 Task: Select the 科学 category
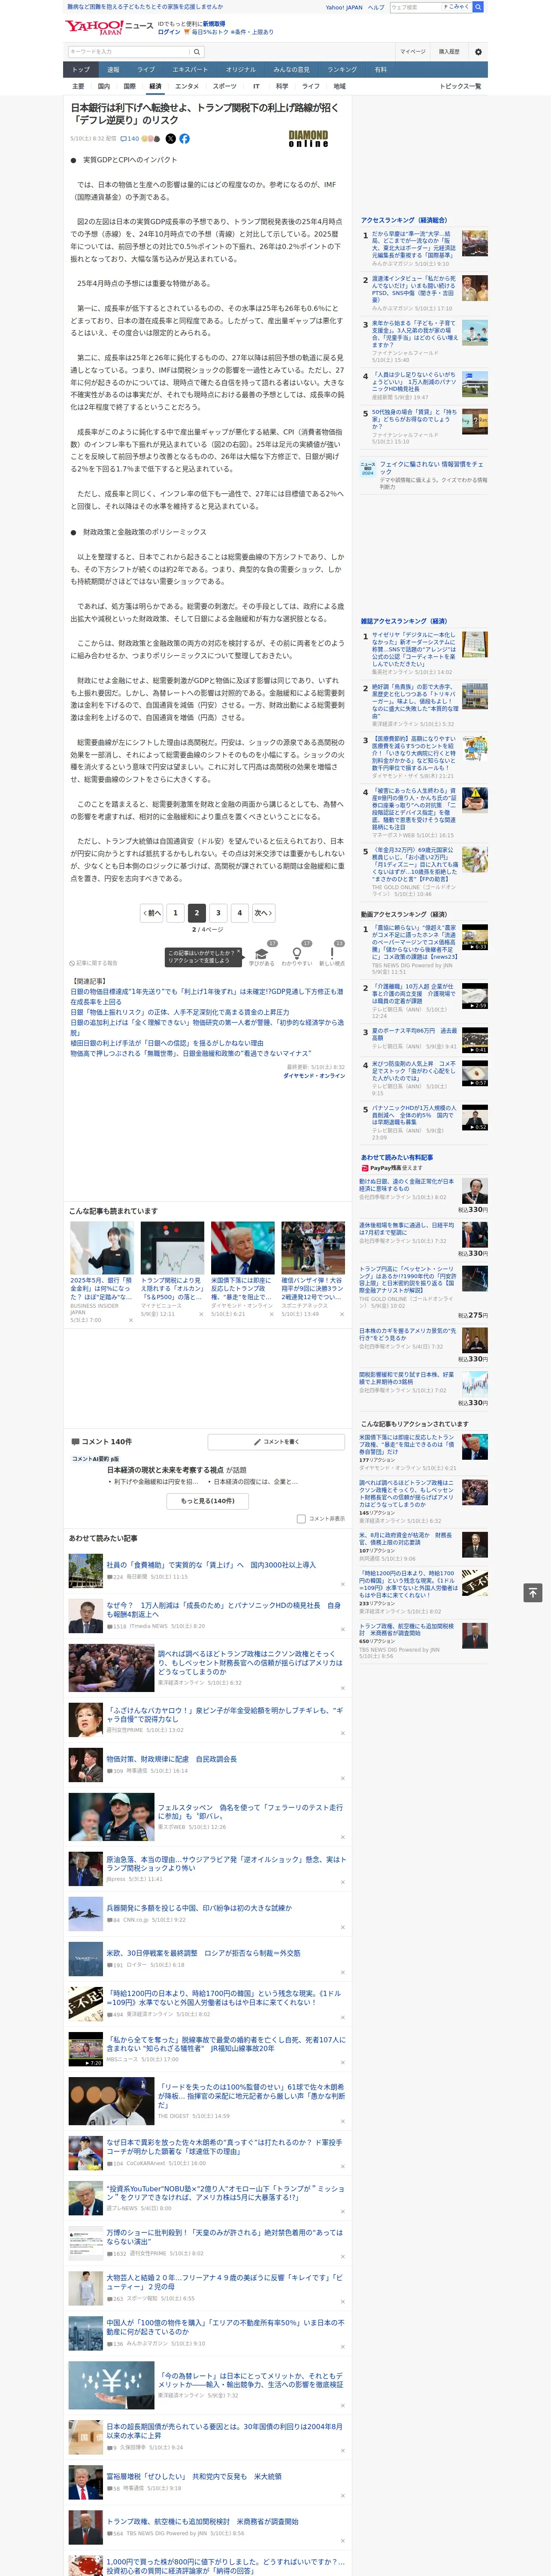(x=282, y=86)
